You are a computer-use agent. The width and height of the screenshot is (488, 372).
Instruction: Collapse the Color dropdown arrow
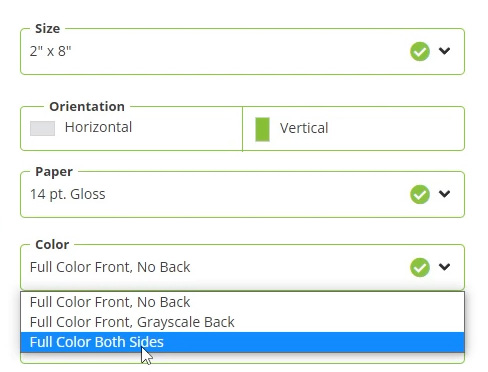[444, 267]
